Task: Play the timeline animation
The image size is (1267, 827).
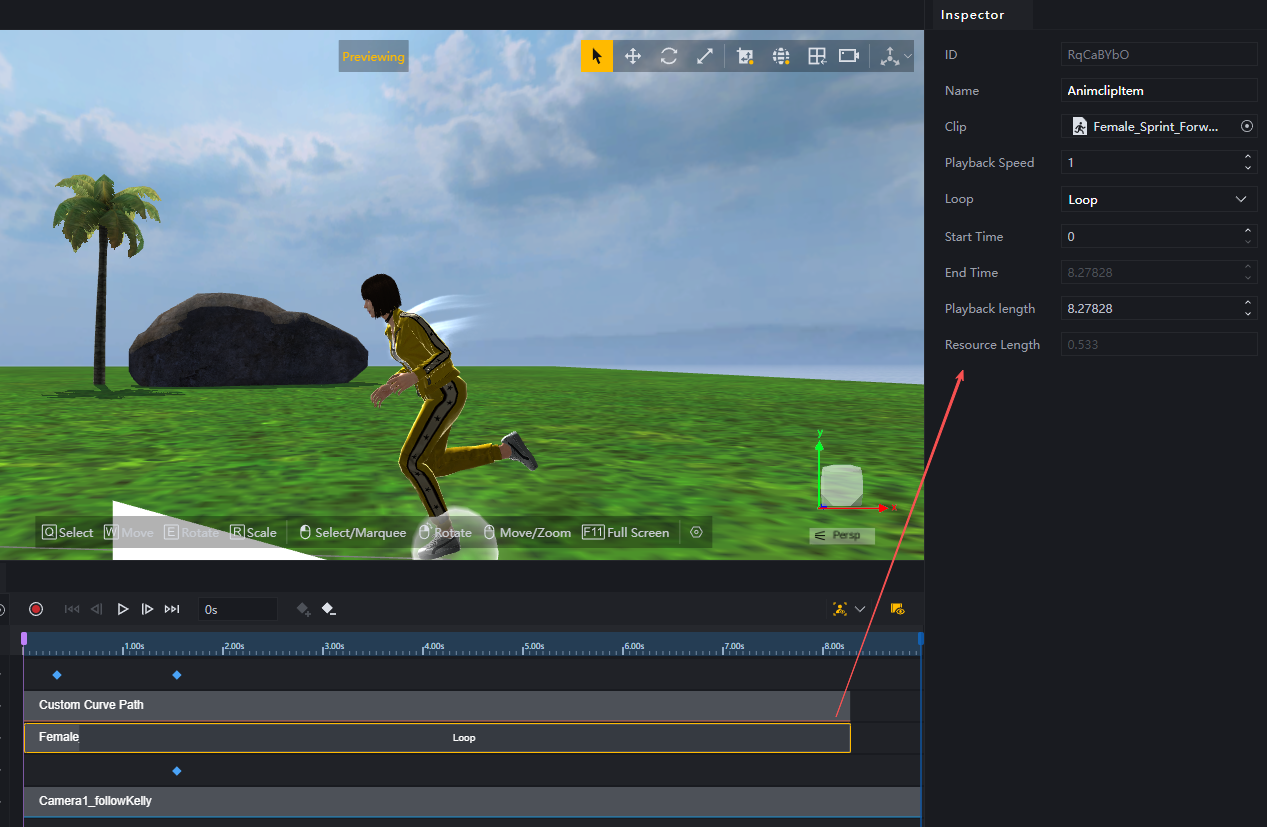Action: coord(123,609)
